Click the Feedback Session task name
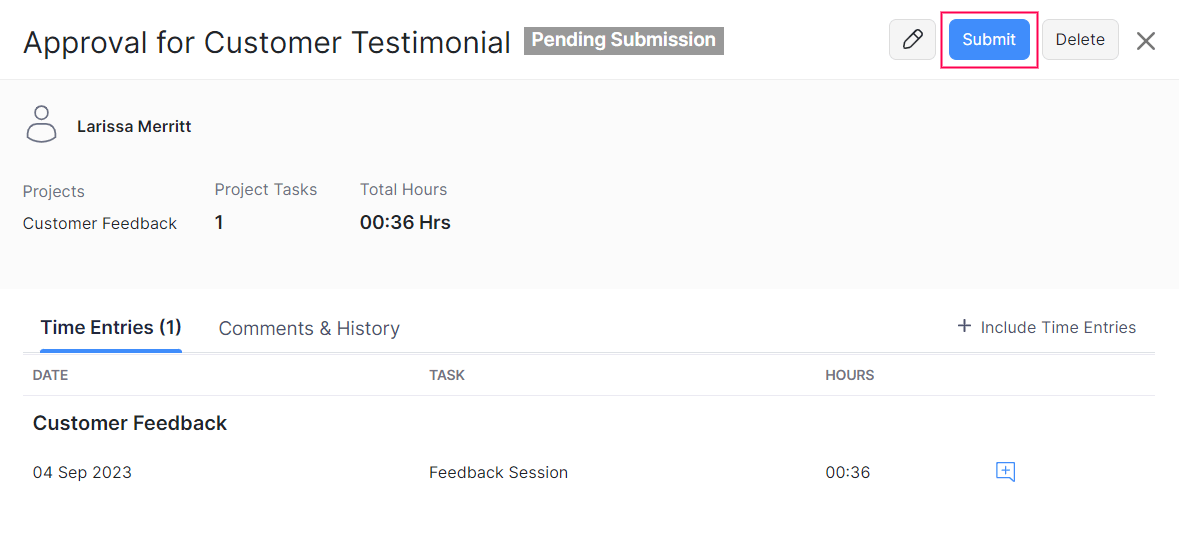Viewport: 1179px width, 536px height. click(x=498, y=472)
